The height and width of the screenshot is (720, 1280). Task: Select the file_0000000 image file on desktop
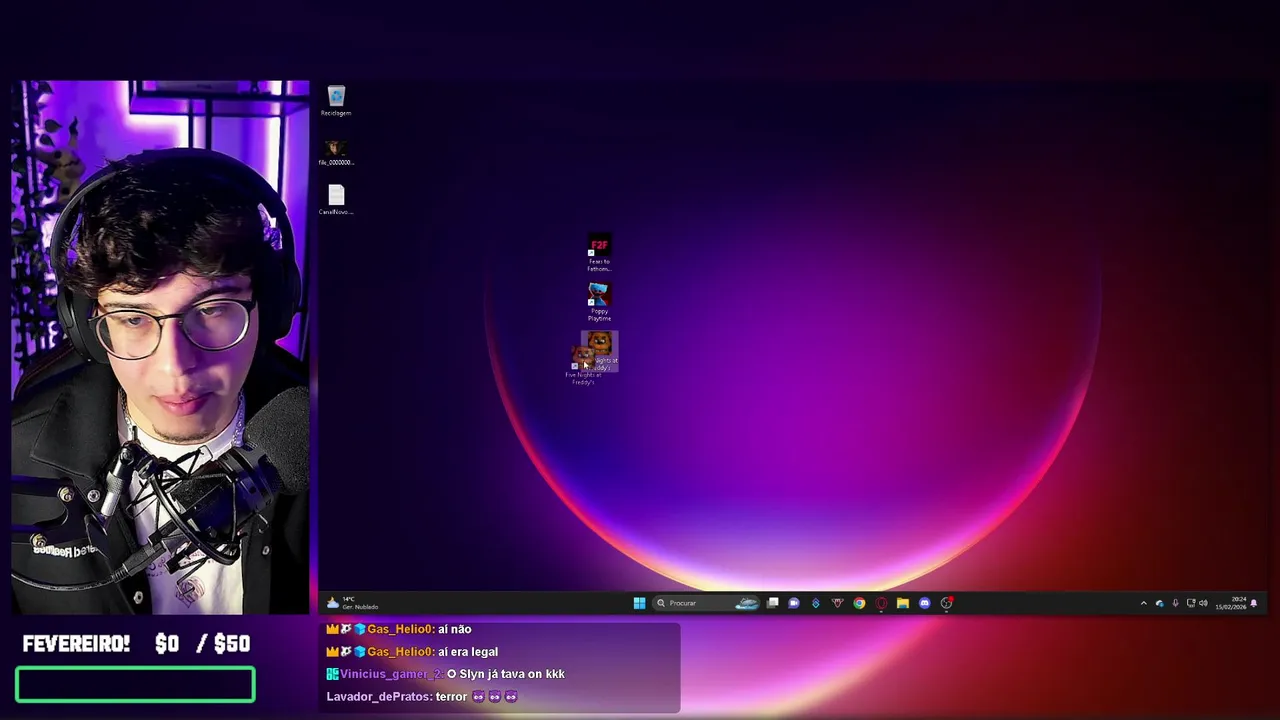click(x=336, y=152)
